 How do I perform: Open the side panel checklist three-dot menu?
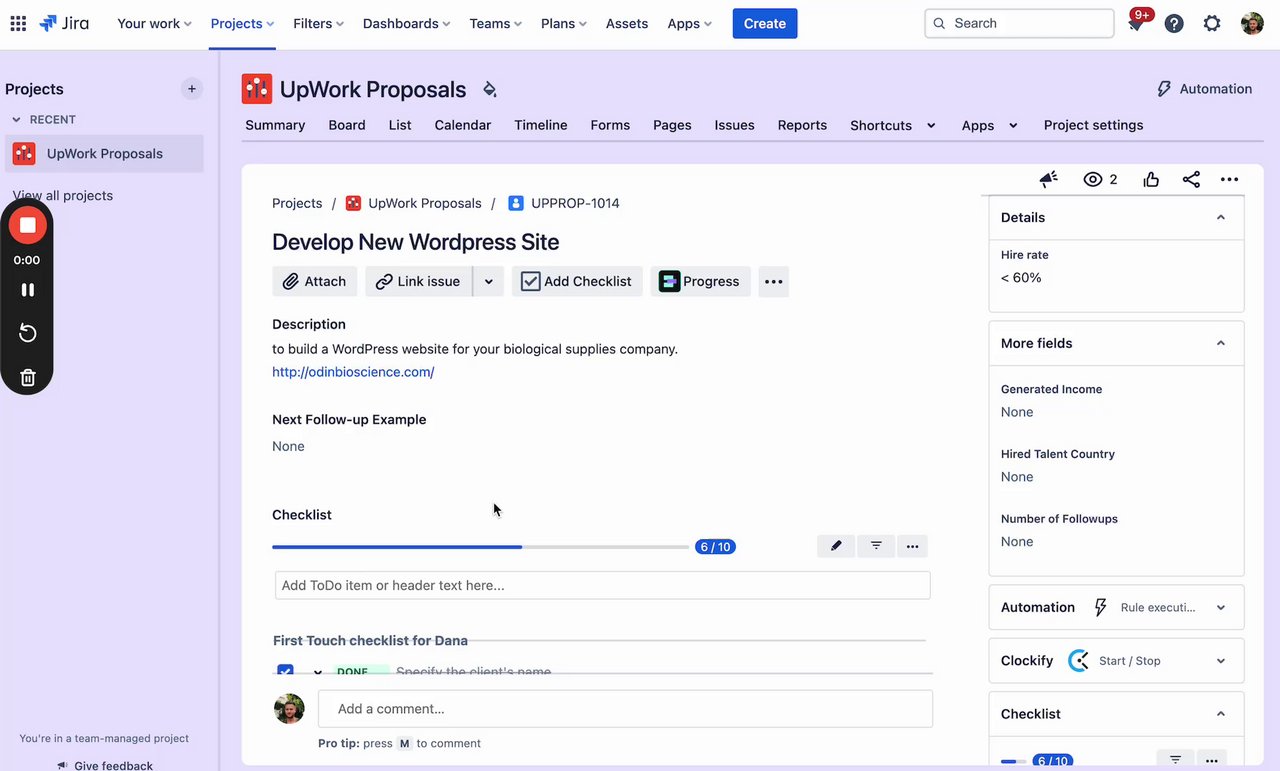click(1211, 761)
